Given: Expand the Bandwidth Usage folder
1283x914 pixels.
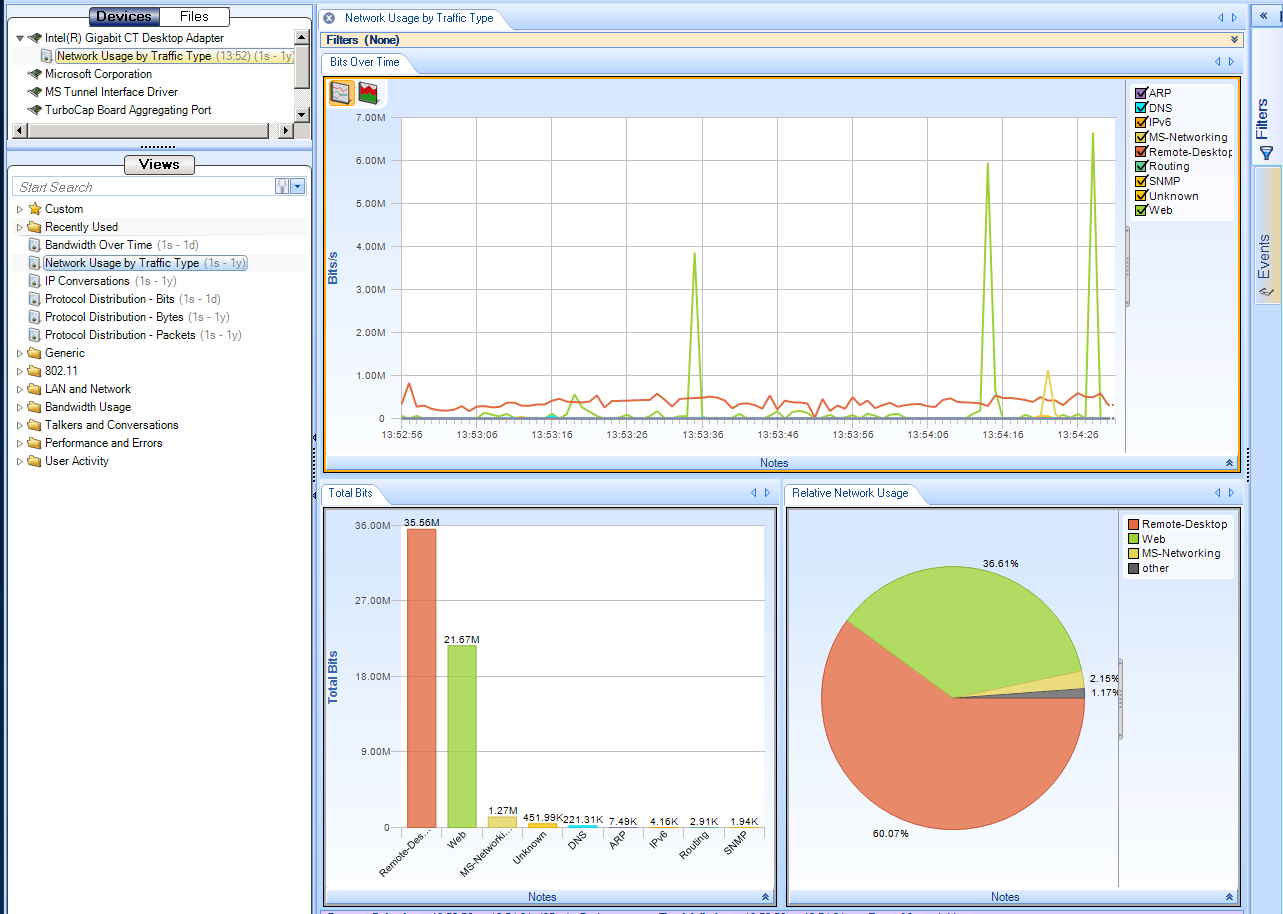Looking at the screenshot, I should (x=20, y=407).
